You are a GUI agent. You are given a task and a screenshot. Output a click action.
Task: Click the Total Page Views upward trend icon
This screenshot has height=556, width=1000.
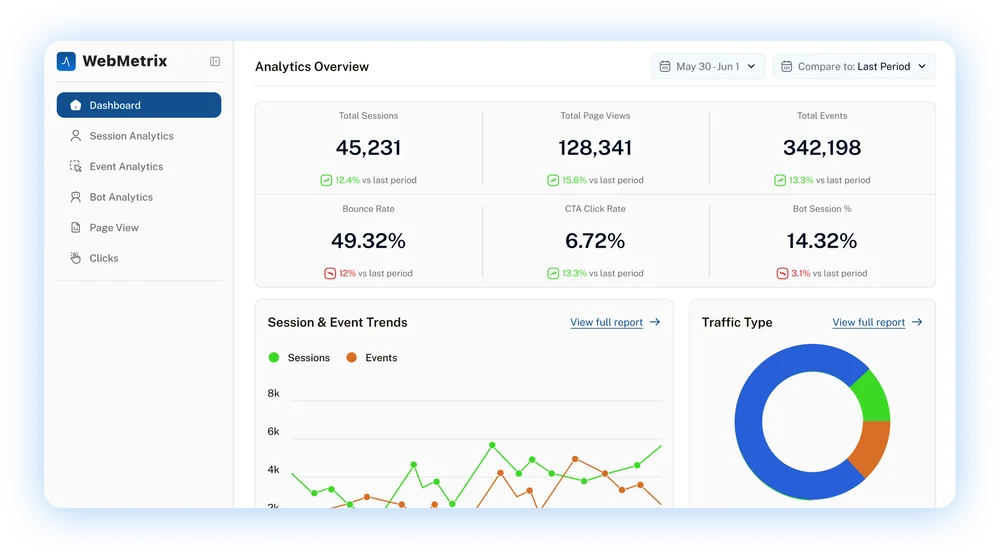tap(553, 180)
